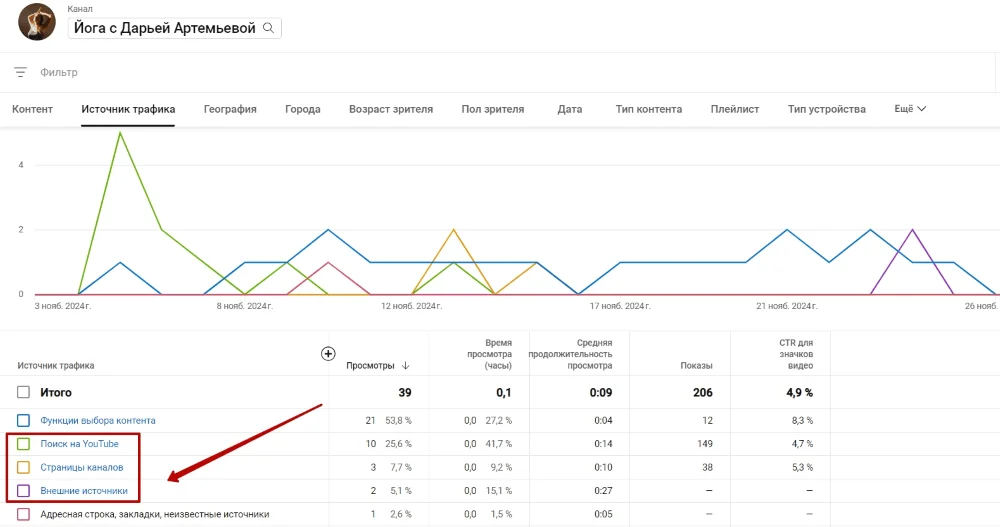Viewport: 1000px width, 527px height.
Task: Click the channel avatar thumbnail
Action: 37,22
